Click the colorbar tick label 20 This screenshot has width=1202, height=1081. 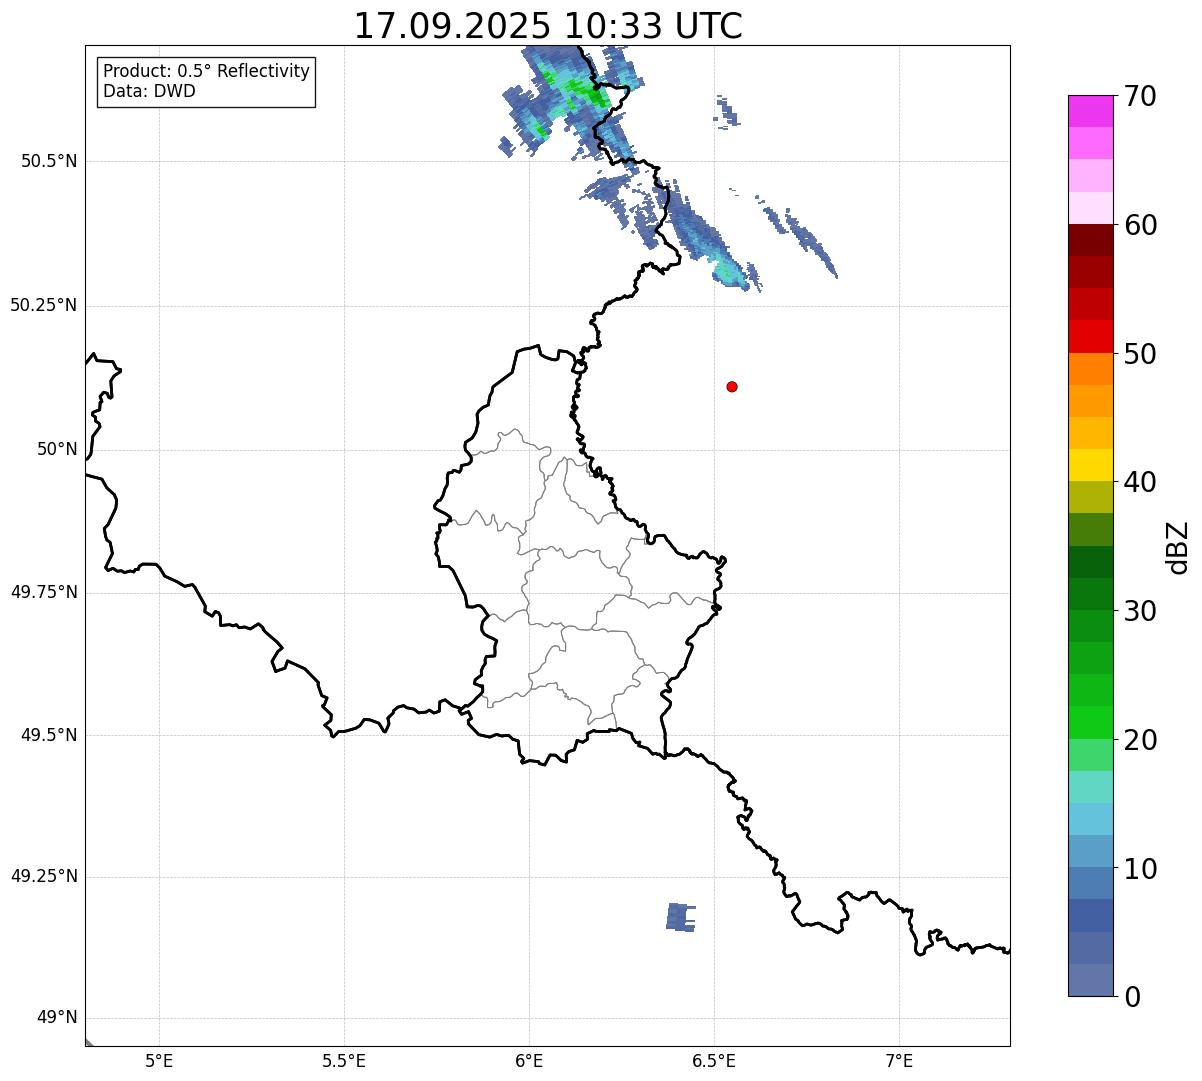pos(1139,740)
